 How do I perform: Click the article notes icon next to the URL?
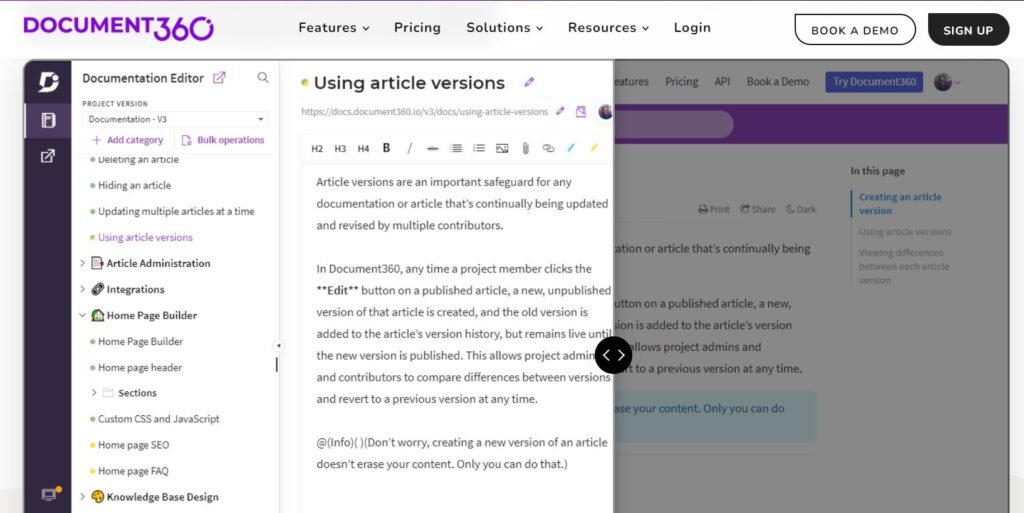pyautogui.click(x=581, y=112)
